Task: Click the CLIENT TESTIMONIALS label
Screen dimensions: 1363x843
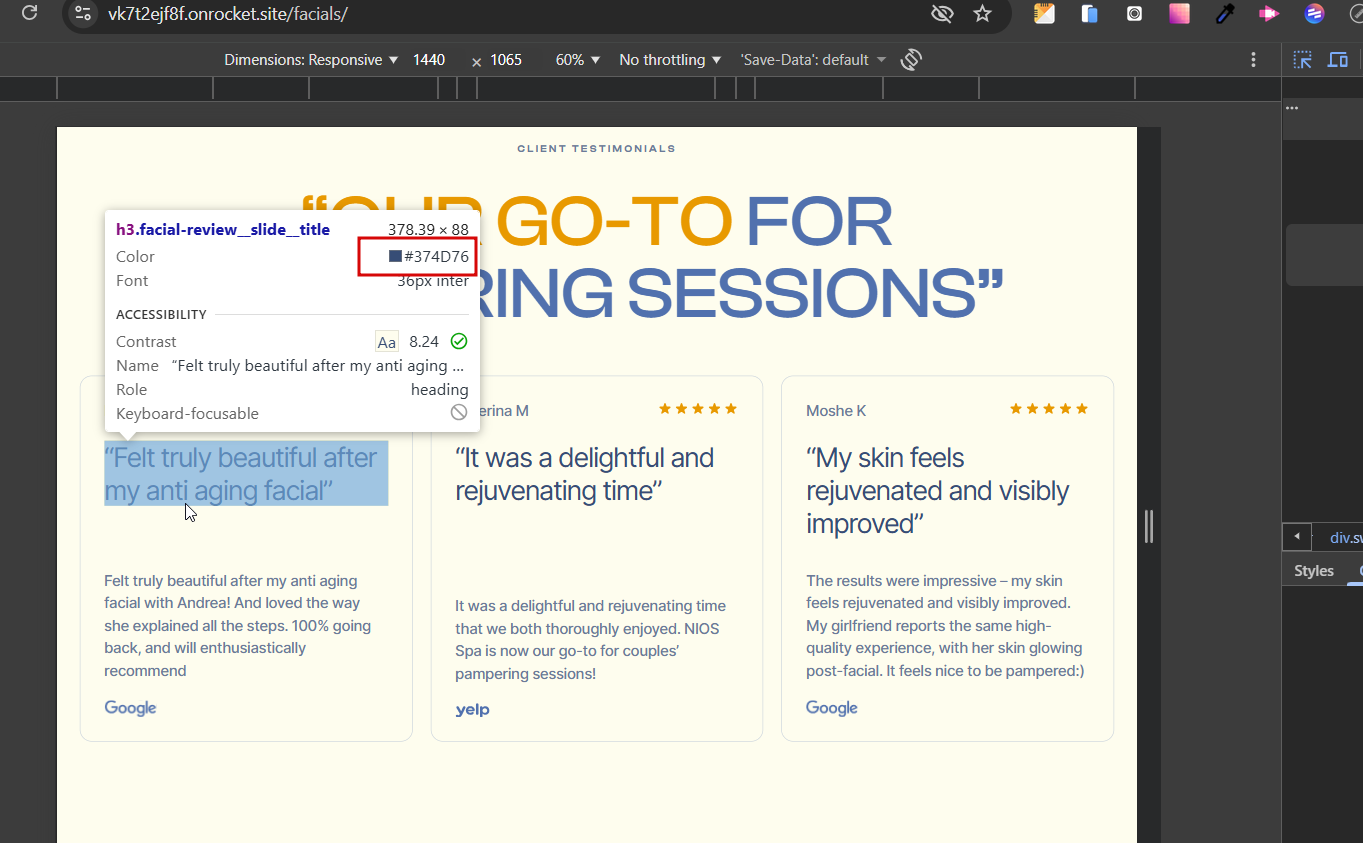Action: point(596,149)
